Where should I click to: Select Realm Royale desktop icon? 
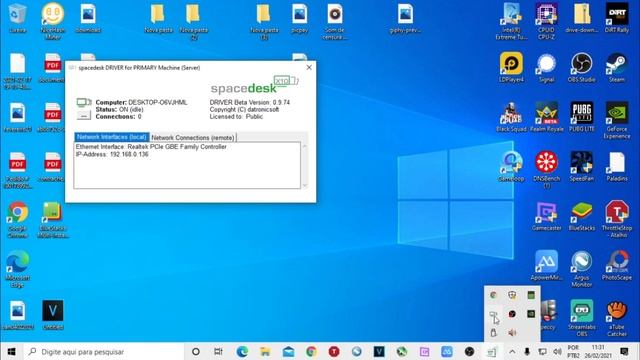coord(547,117)
